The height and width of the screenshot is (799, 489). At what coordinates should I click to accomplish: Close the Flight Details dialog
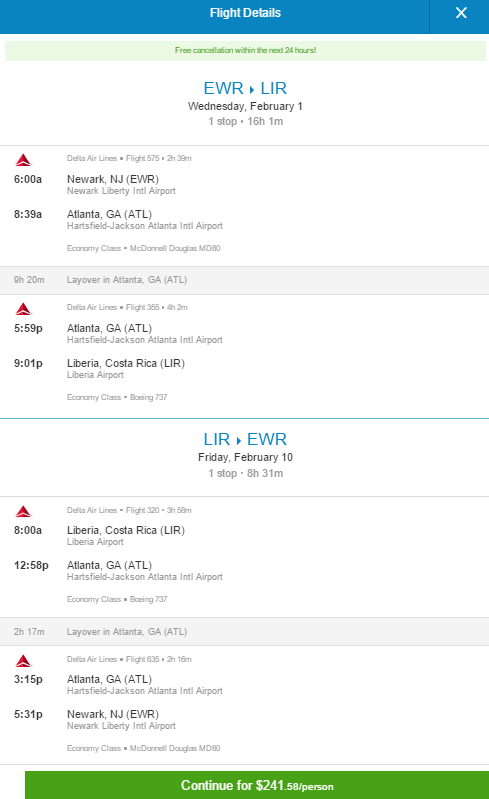(x=461, y=13)
